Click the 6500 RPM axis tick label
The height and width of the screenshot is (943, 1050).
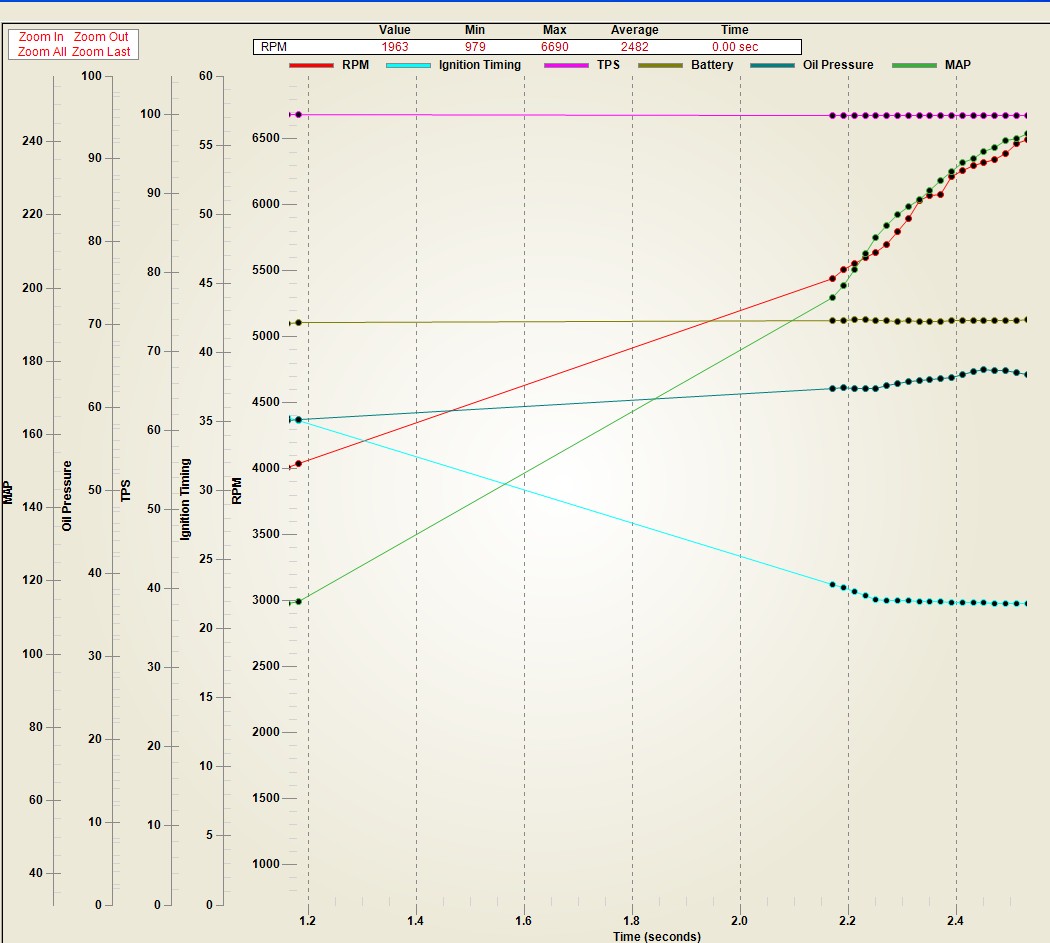266,138
